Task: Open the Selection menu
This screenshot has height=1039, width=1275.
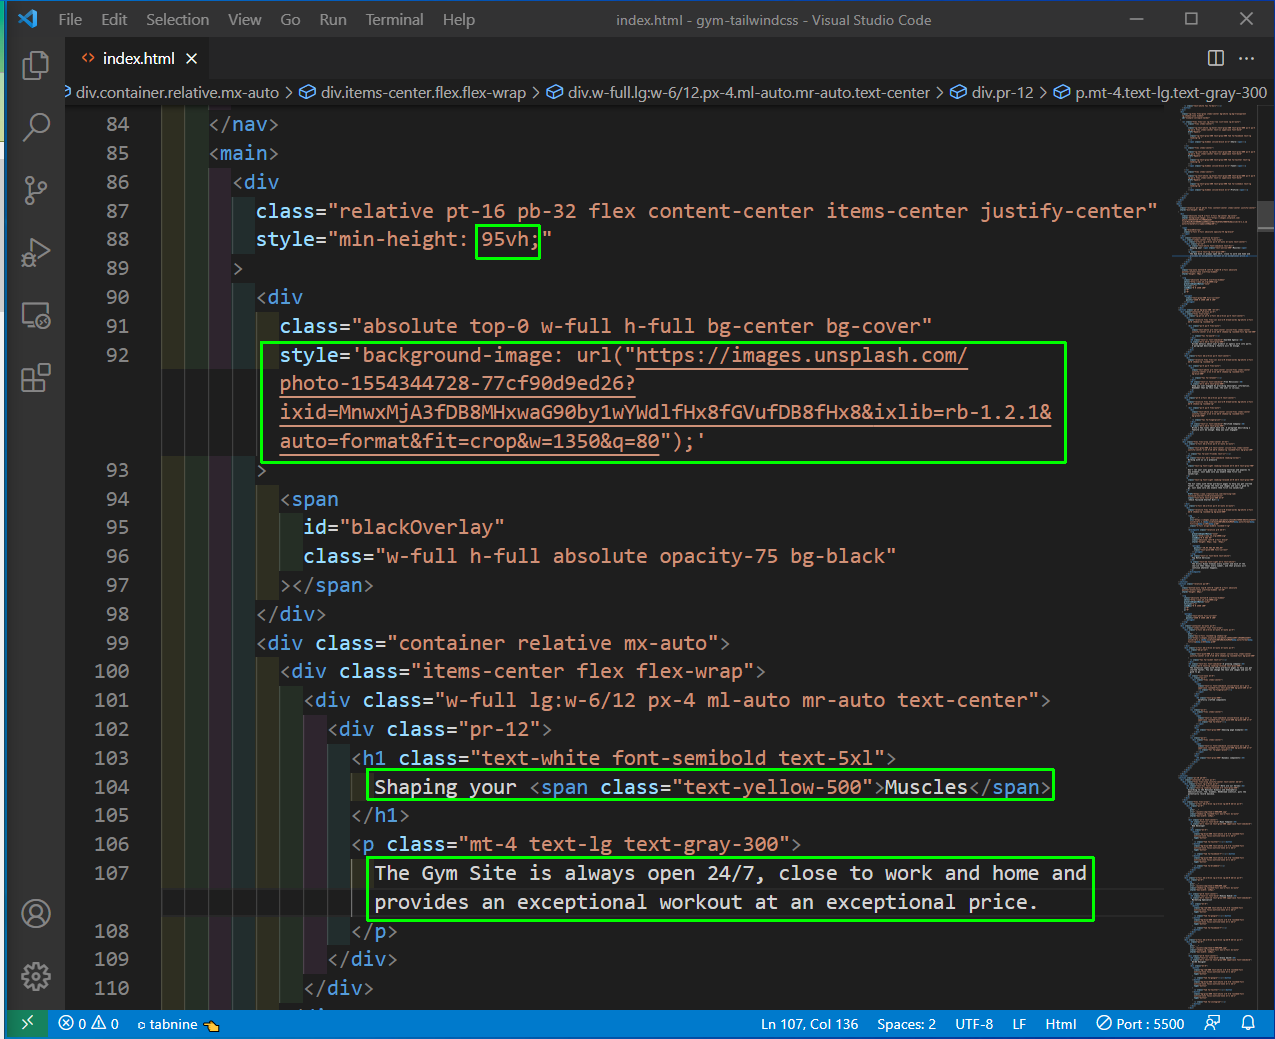Action: (x=177, y=20)
